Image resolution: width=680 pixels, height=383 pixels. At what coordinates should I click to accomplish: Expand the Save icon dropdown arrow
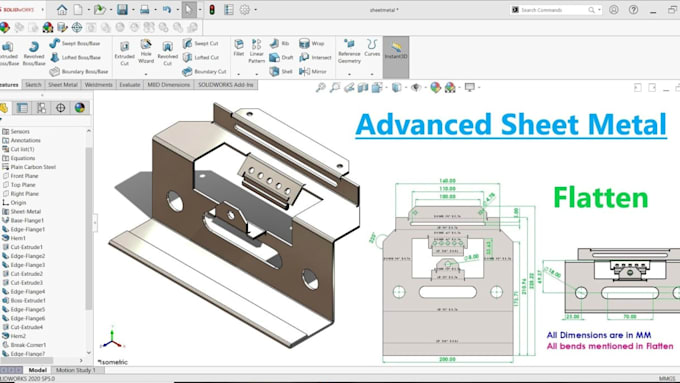pos(133,10)
